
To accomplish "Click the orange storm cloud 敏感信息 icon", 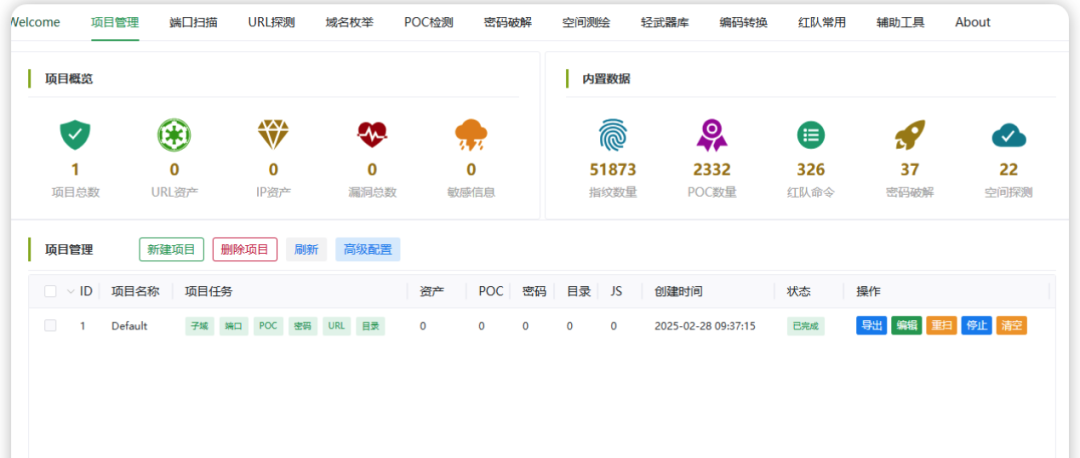I will click(471, 135).
